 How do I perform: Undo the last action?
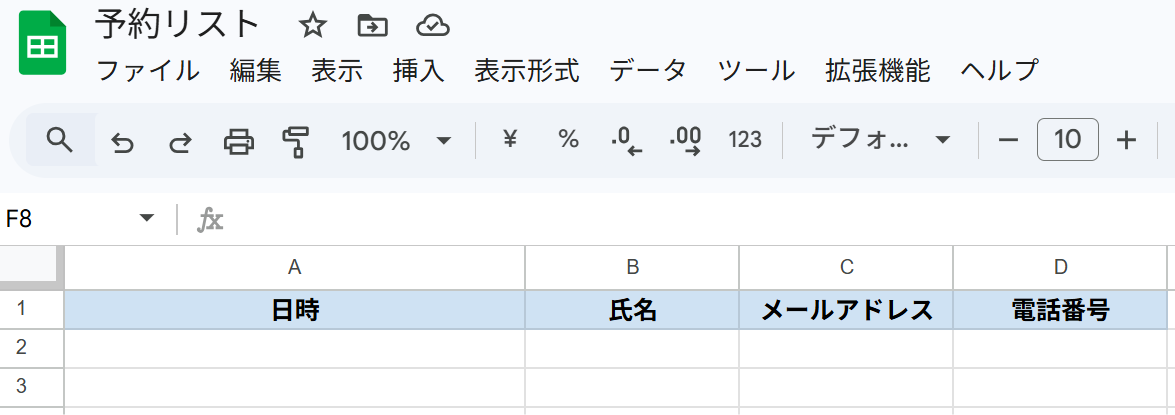[x=122, y=141]
